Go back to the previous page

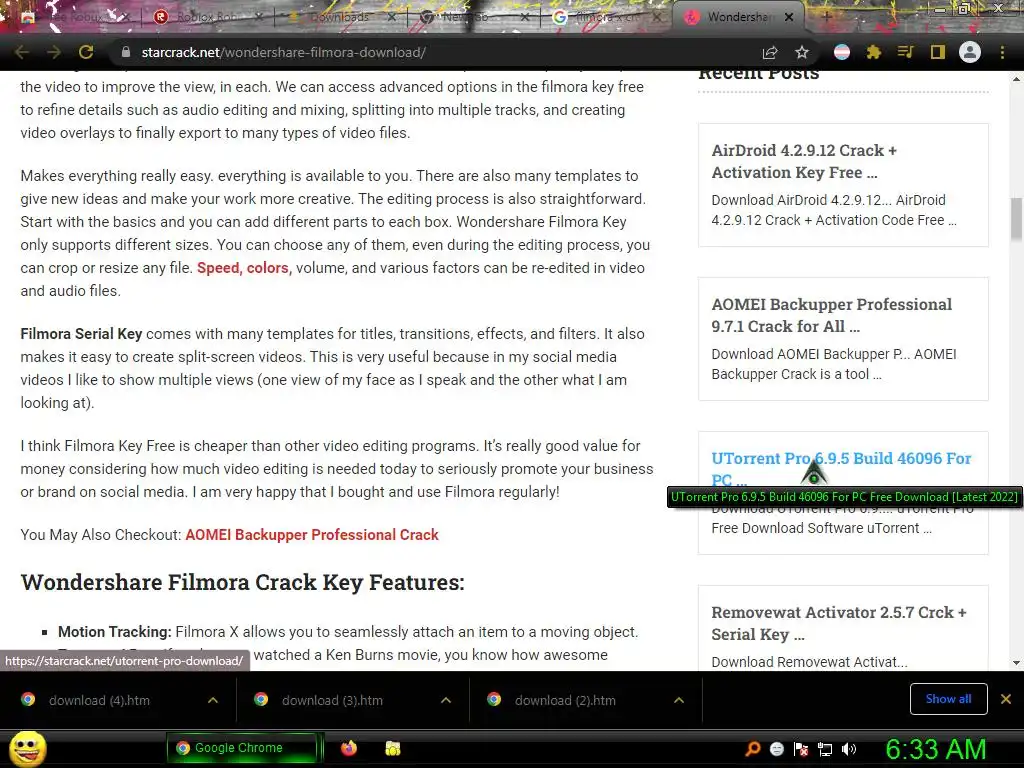click(22, 52)
